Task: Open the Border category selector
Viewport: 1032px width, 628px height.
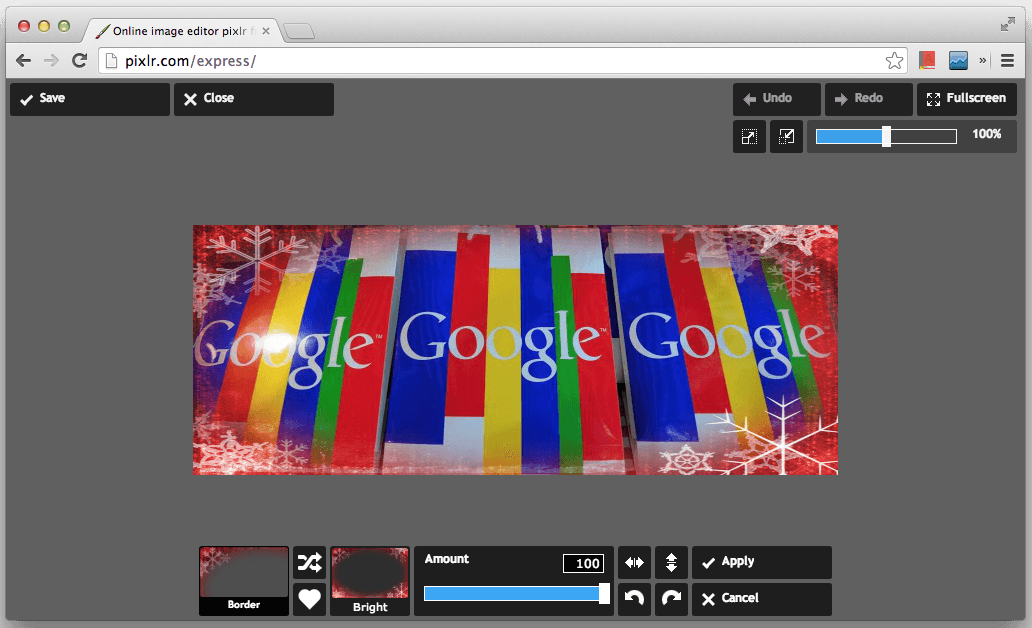Action: [244, 580]
